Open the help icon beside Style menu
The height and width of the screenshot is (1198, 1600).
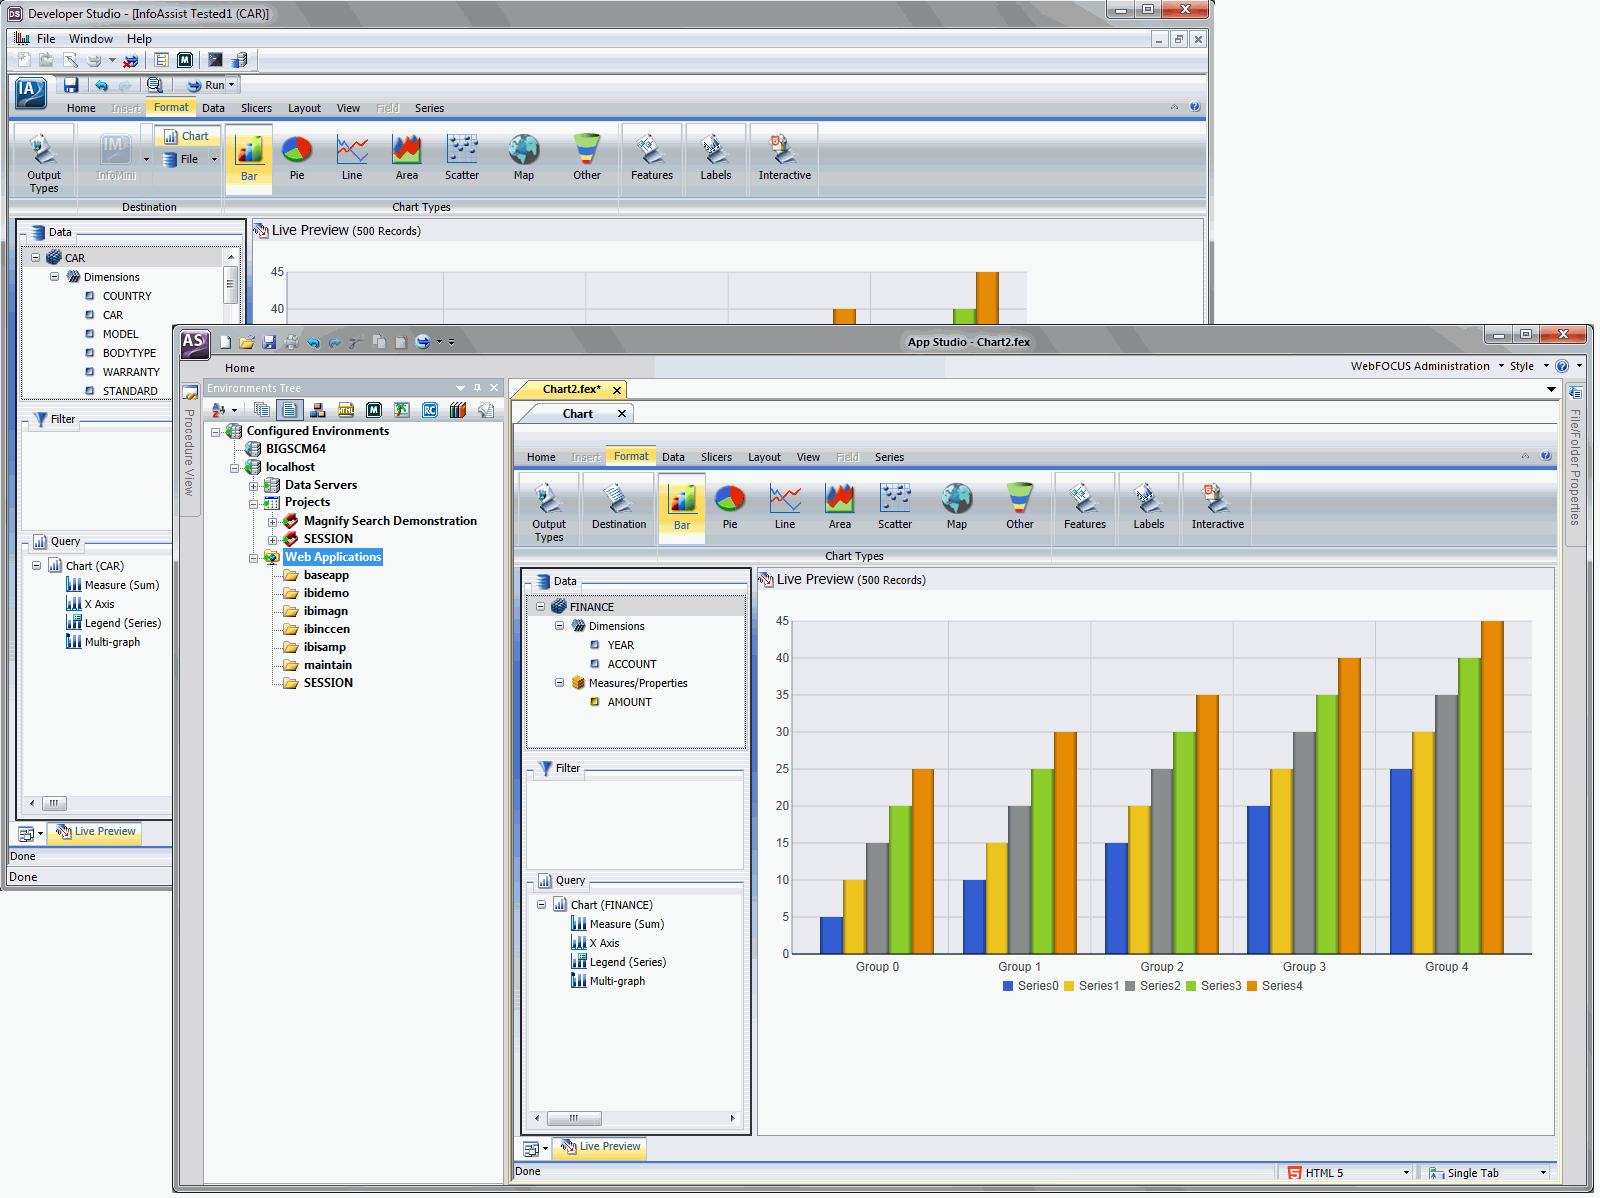(1562, 366)
